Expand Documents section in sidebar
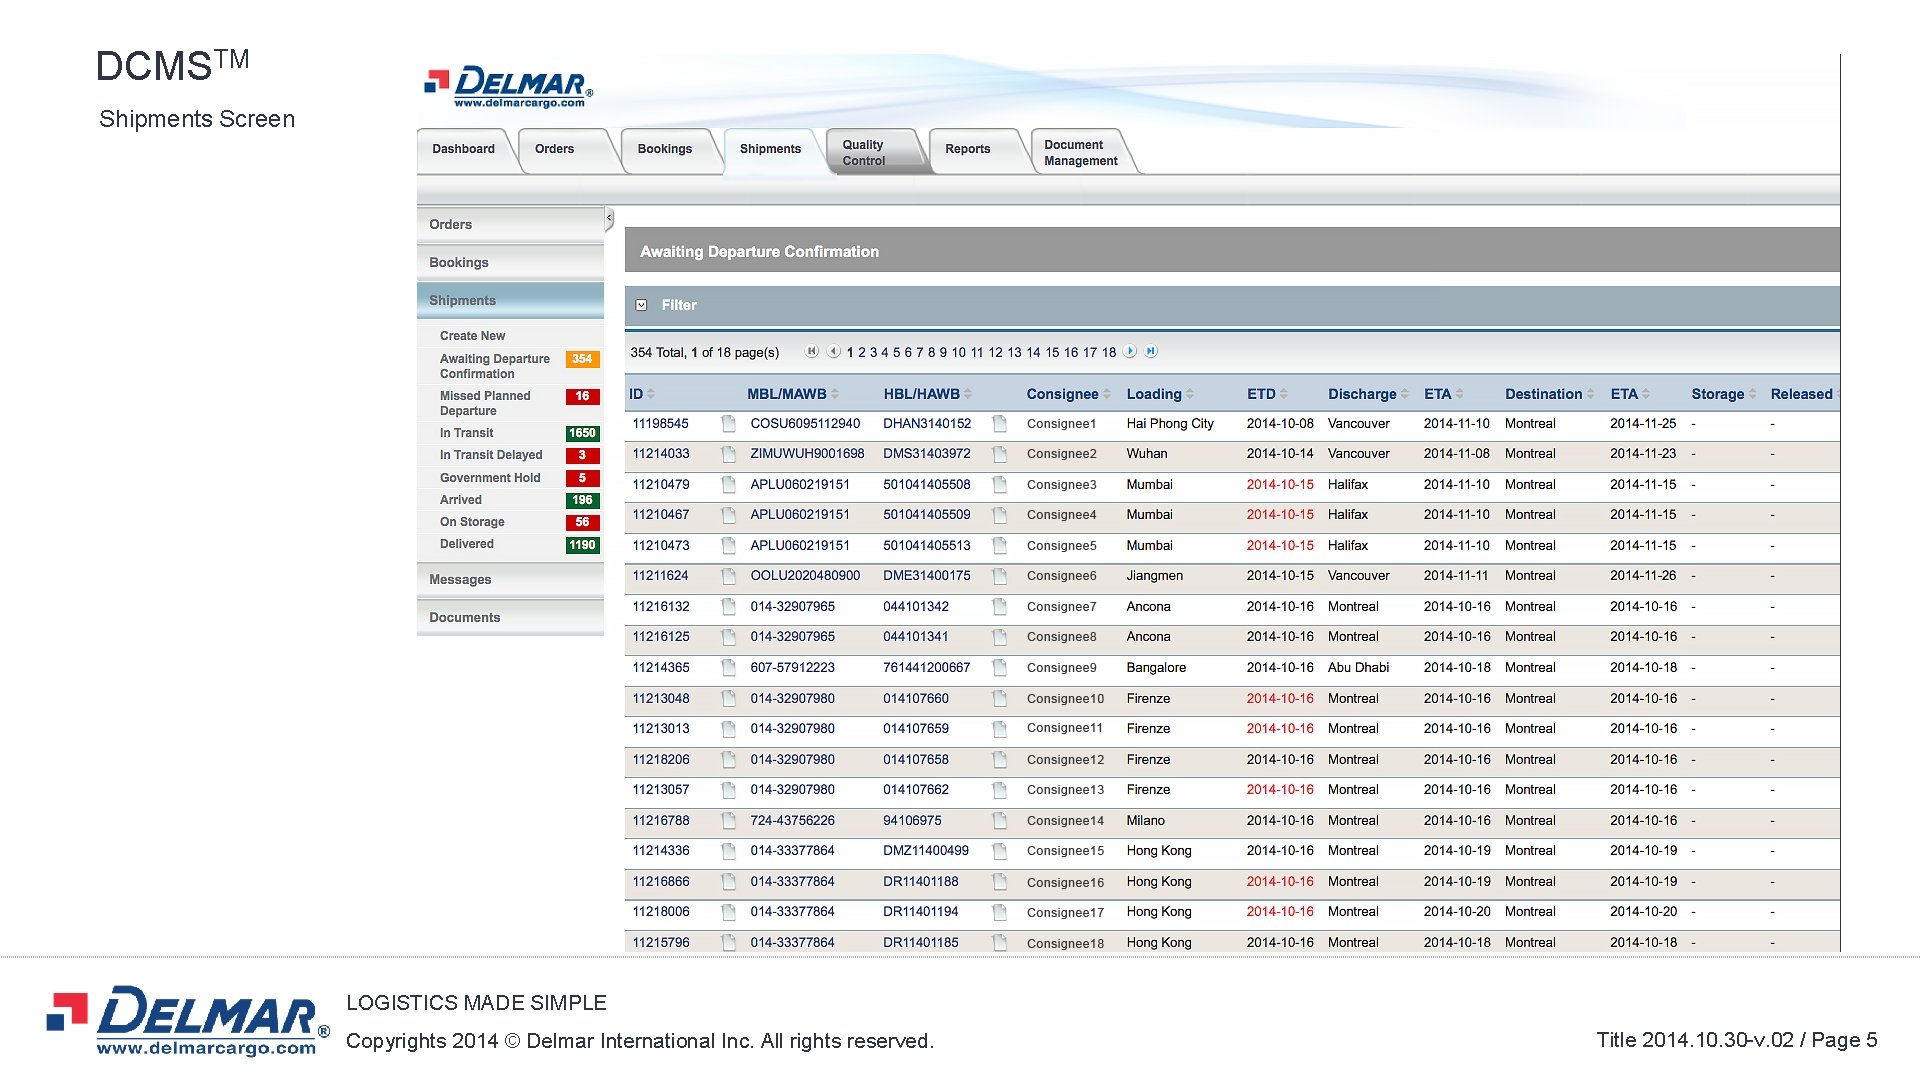This screenshot has height=1080, width=1920. point(510,618)
